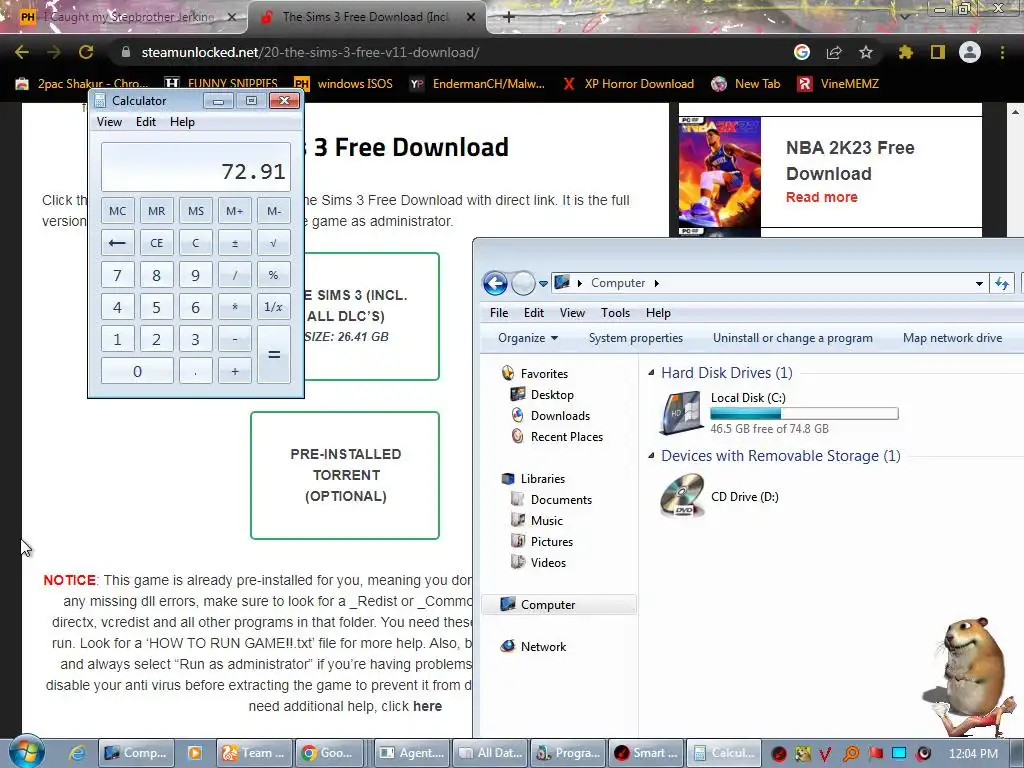Expand the address bar history dropdown in Explorer
The width and height of the screenshot is (1024, 768).
979,283
